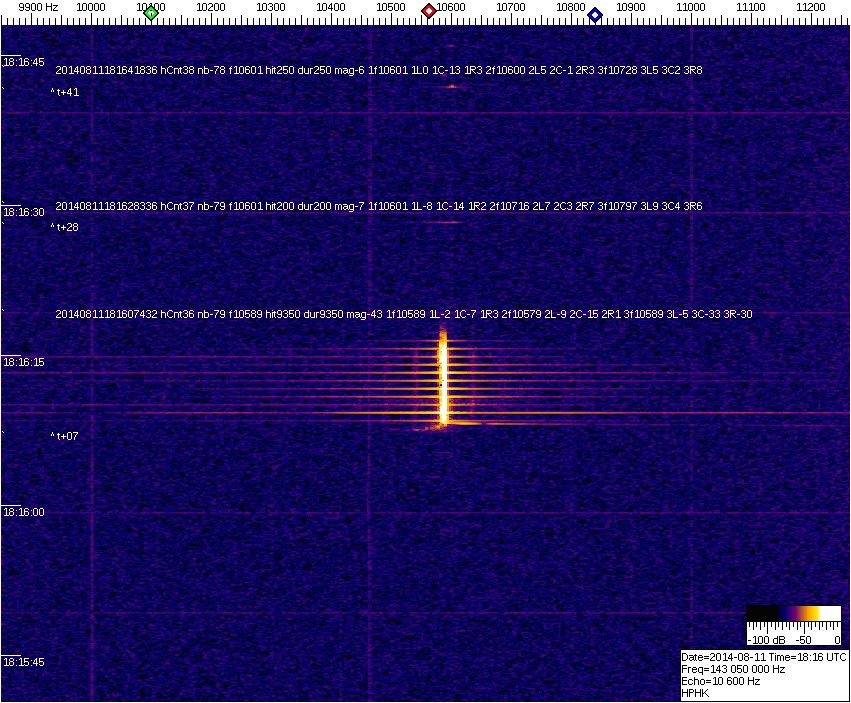Click the -100 dB scale label
The image size is (851, 703).
coord(764,639)
